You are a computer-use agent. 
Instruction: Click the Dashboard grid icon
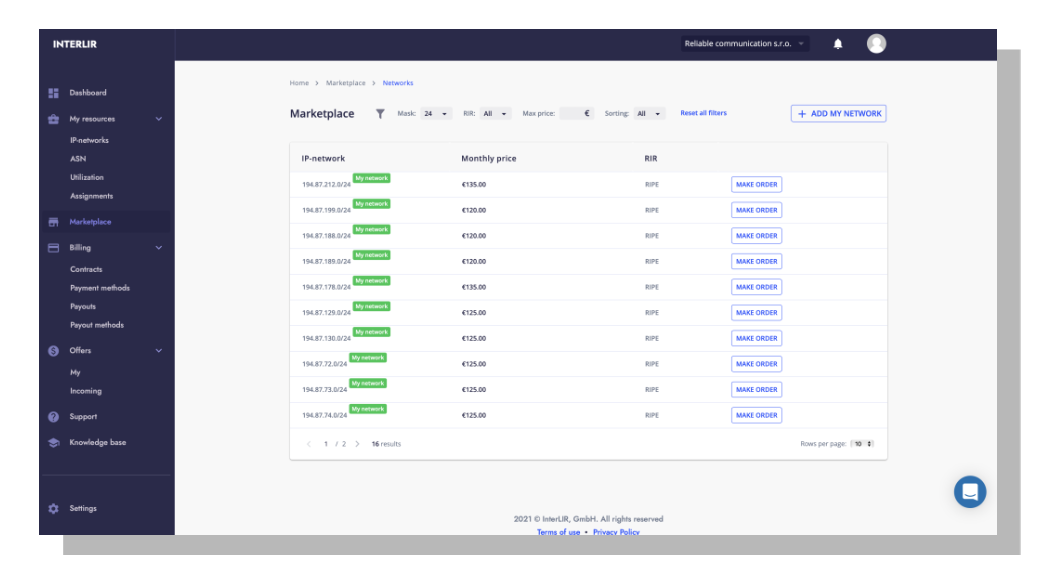click(x=54, y=93)
